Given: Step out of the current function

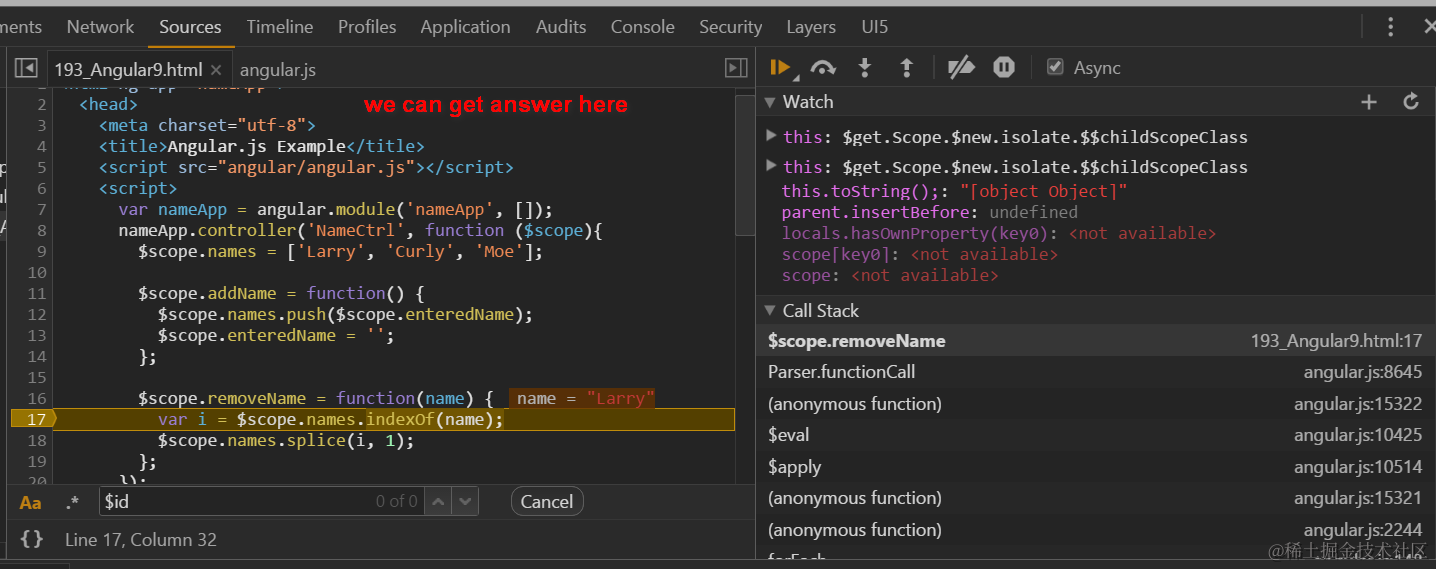Looking at the screenshot, I should [907, 67].
